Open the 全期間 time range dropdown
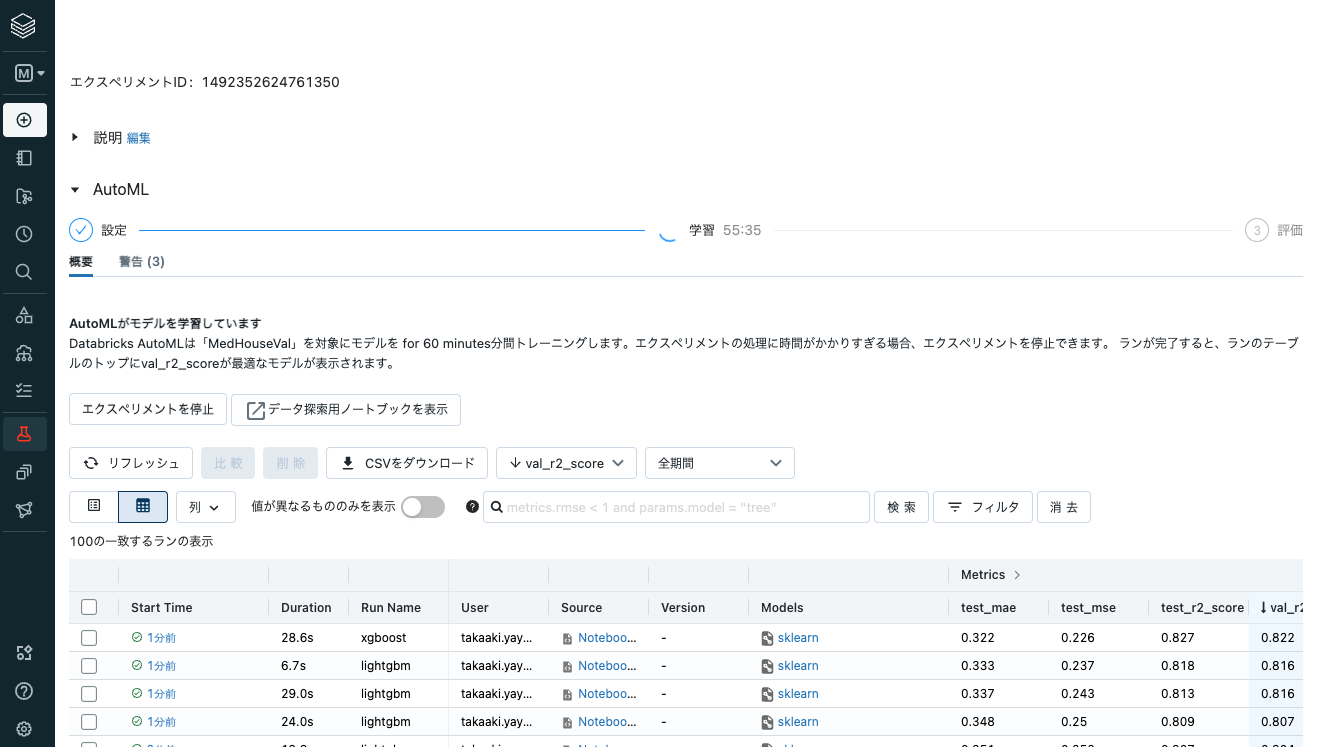The image size is (1324, 747). (x=719, y=463)
